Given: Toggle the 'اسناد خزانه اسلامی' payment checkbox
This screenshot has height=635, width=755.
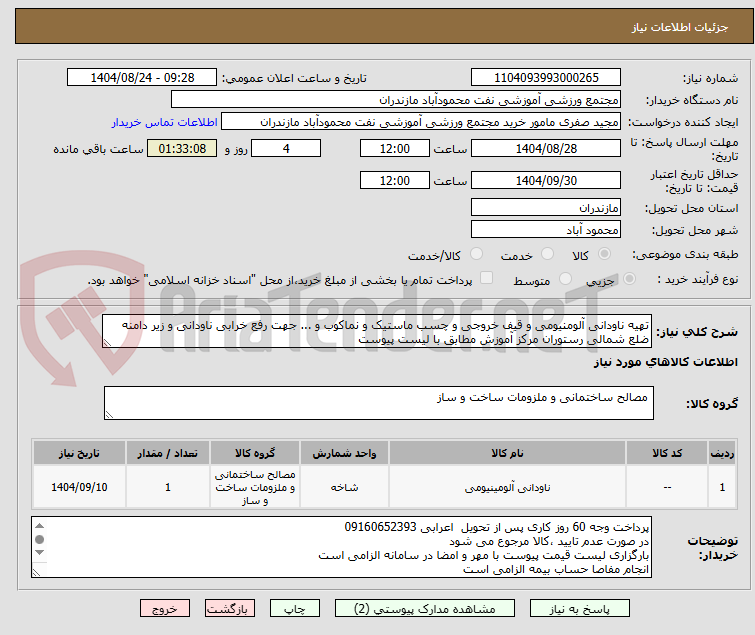Looking at the screenshot, I should click(x=487, y=278).
